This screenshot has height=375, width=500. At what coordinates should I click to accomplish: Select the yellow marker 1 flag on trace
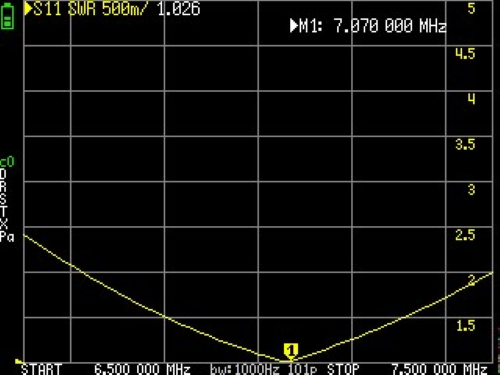(x=291, y=352)
